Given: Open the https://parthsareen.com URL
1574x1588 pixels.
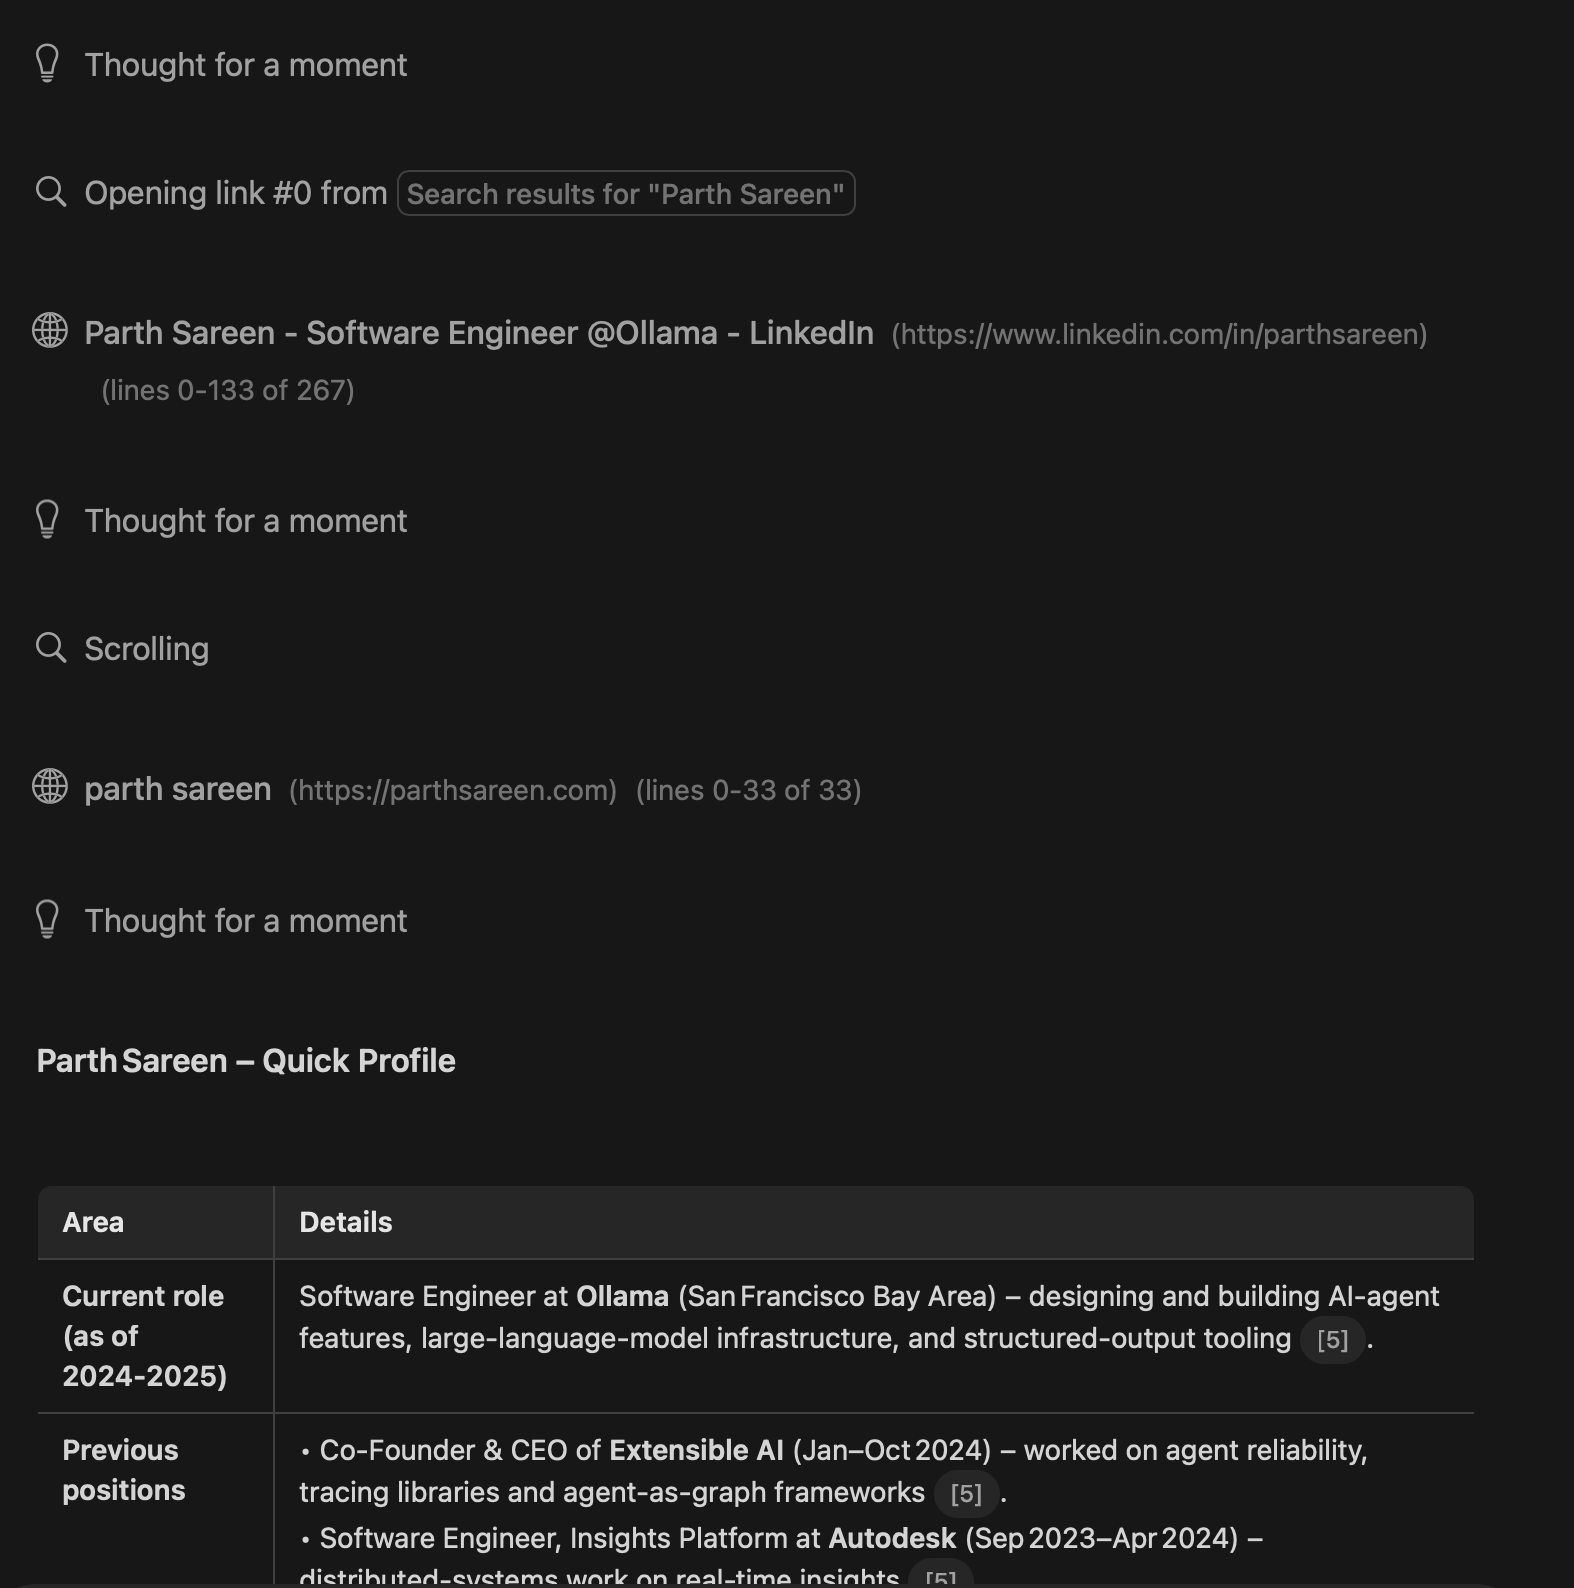Looking at the screenshot, I should click(452, 790).
